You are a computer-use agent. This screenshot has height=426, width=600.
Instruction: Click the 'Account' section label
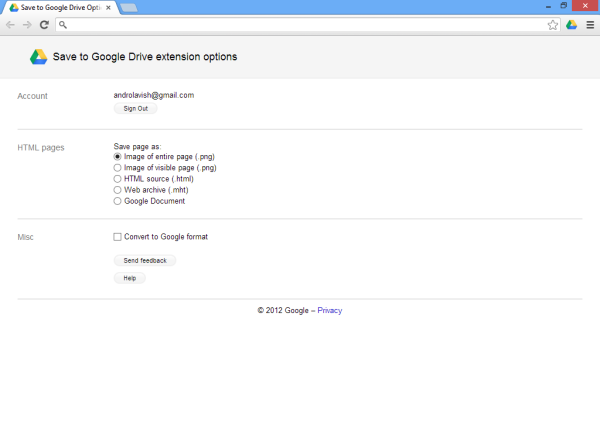pyautogui.click(x=33, y=96)
